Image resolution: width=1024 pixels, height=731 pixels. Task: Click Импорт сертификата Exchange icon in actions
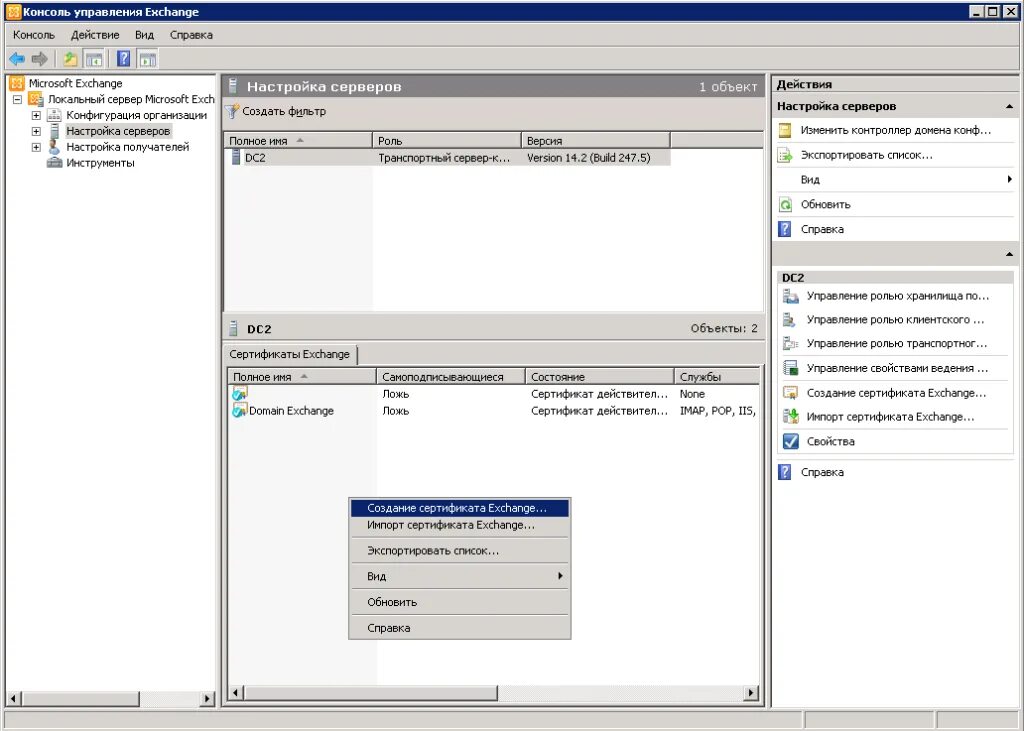[791, 417]
